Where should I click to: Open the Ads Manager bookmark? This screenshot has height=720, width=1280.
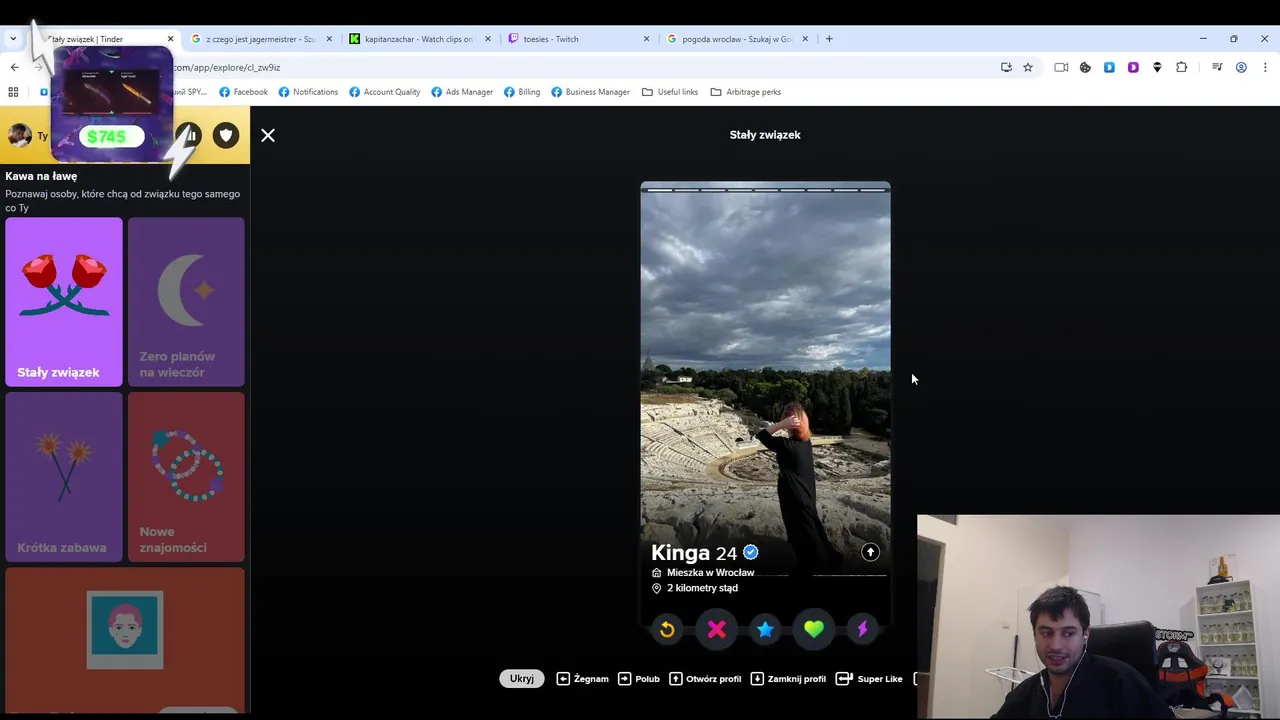point(462,92)
